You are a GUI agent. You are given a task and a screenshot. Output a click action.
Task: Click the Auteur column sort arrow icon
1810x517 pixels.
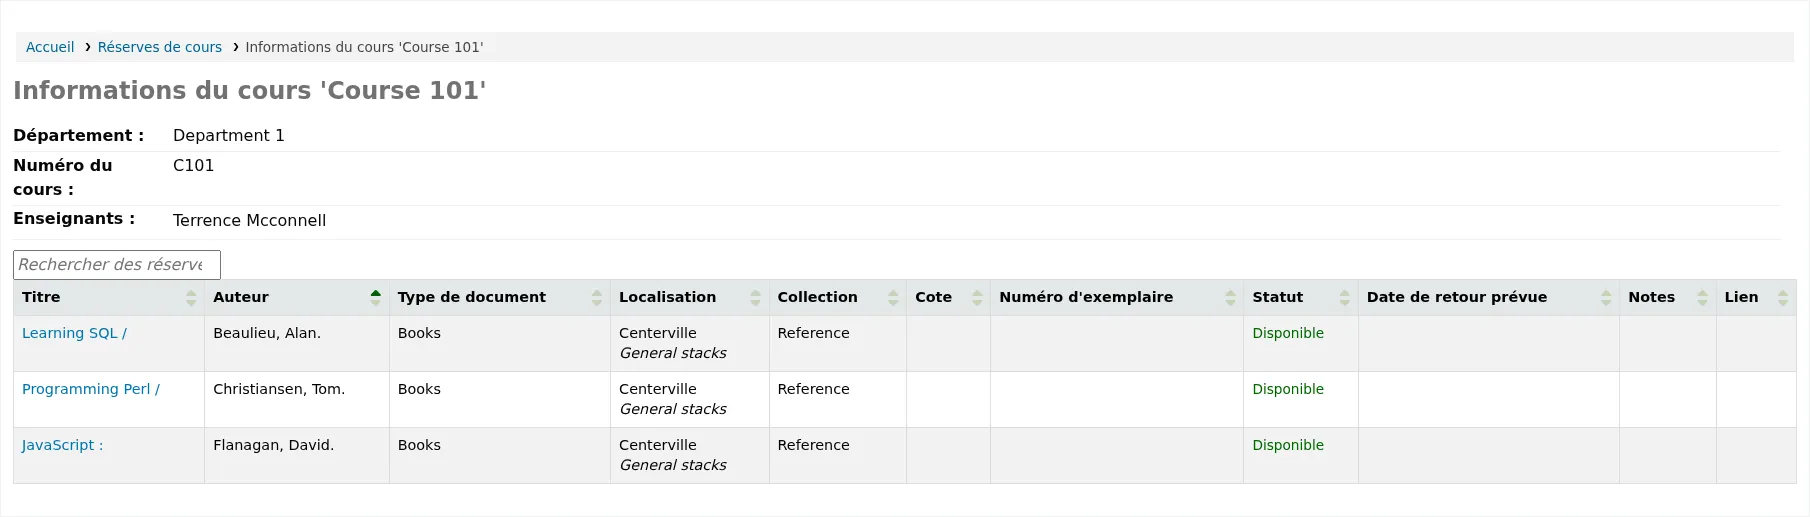point(376,298)
